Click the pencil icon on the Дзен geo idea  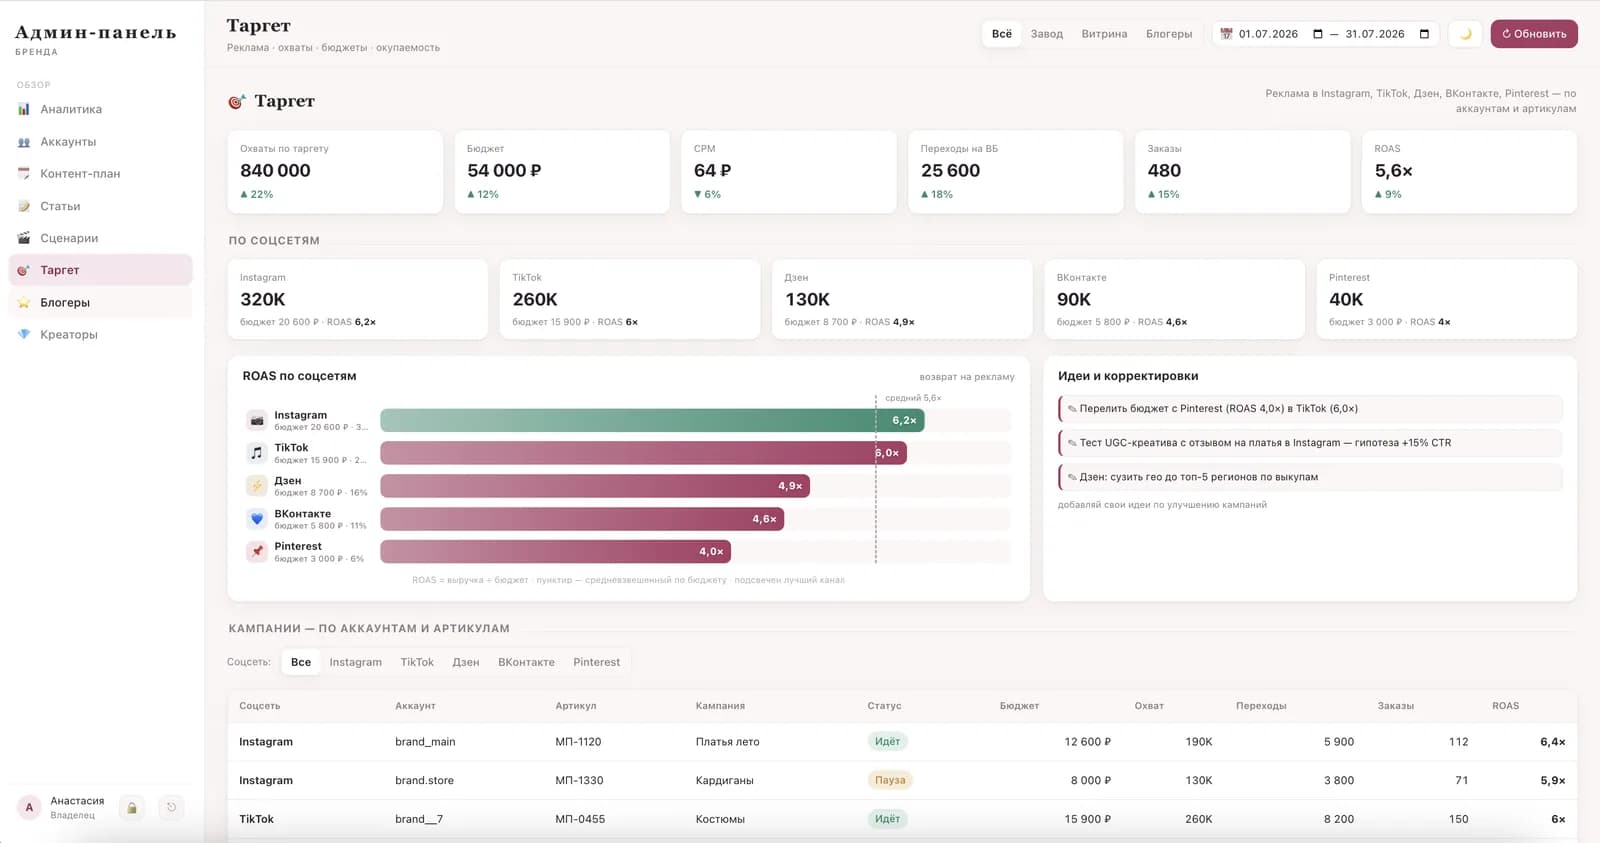(x=1072, y=477)
